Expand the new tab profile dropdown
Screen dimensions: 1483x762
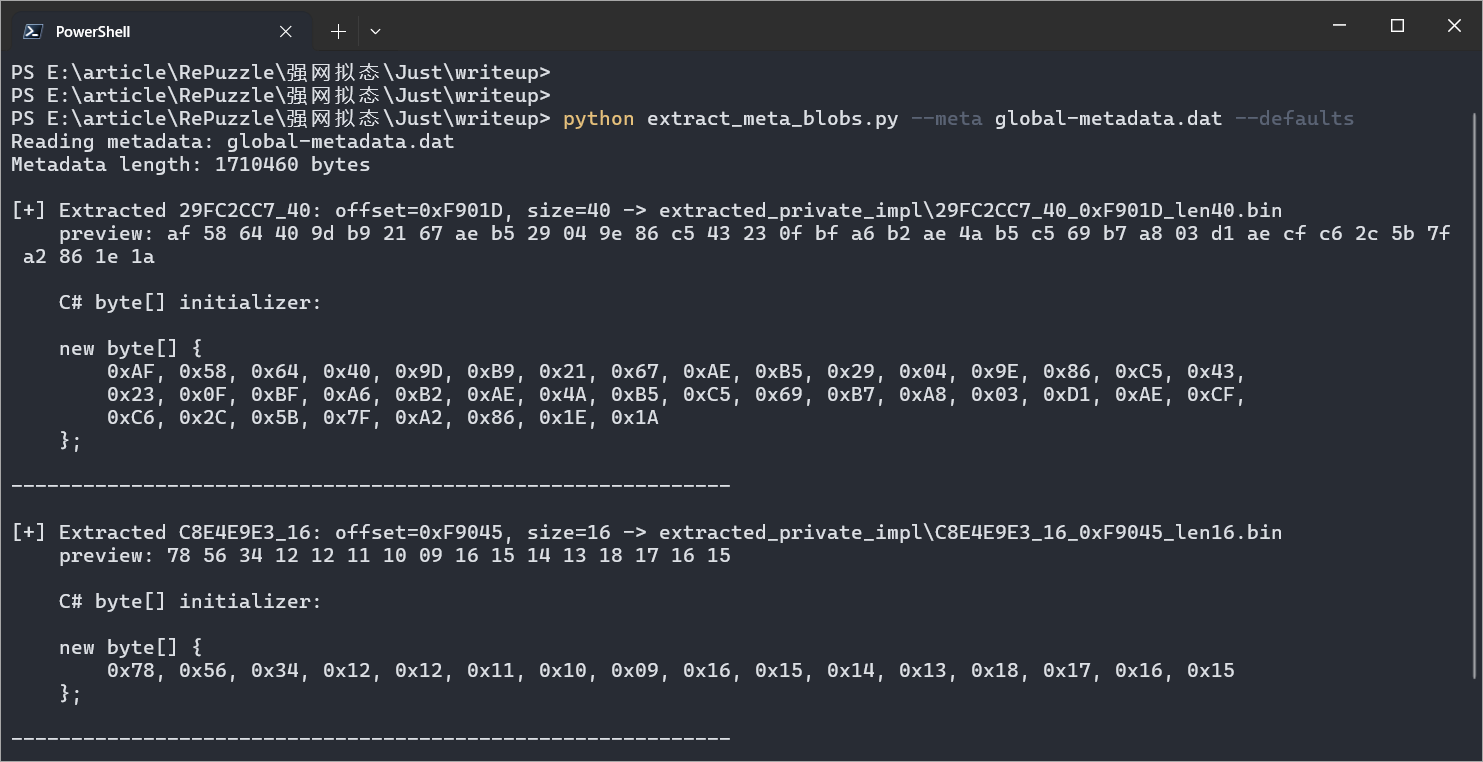coord(375,31)
